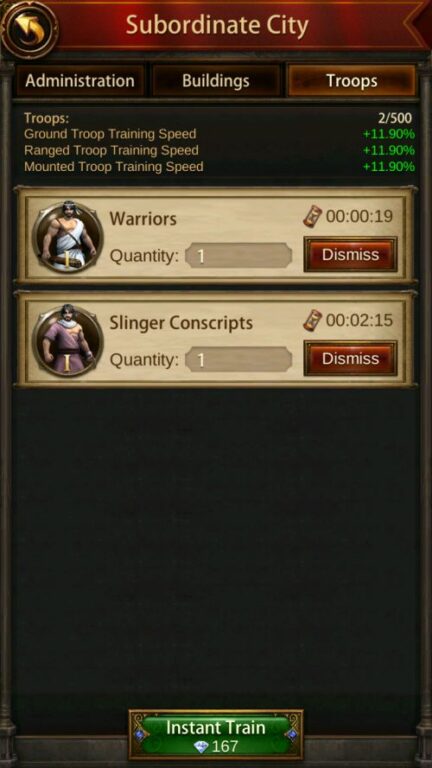Tap the Warriors name label

(143, 218)
